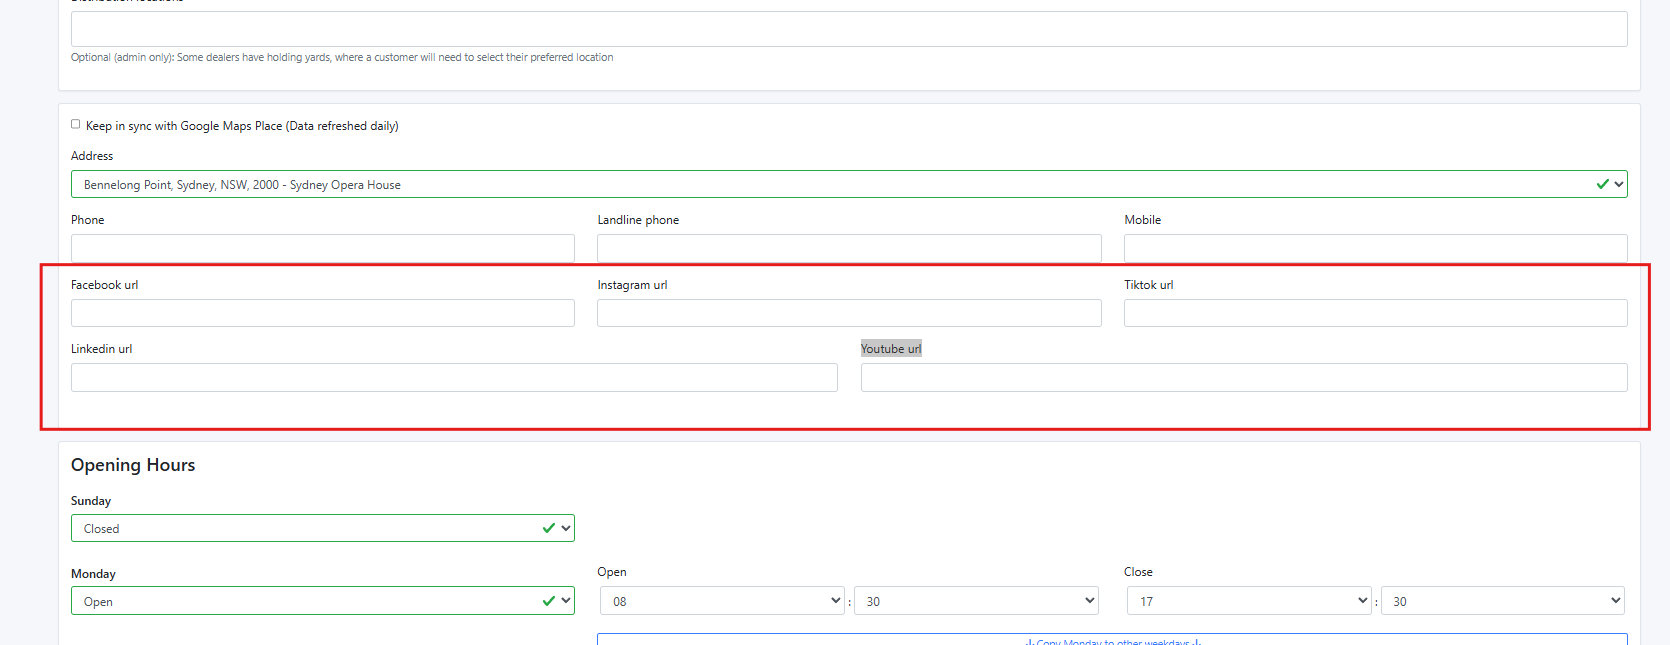Open the Monday status dropdown

coord(323,601)
